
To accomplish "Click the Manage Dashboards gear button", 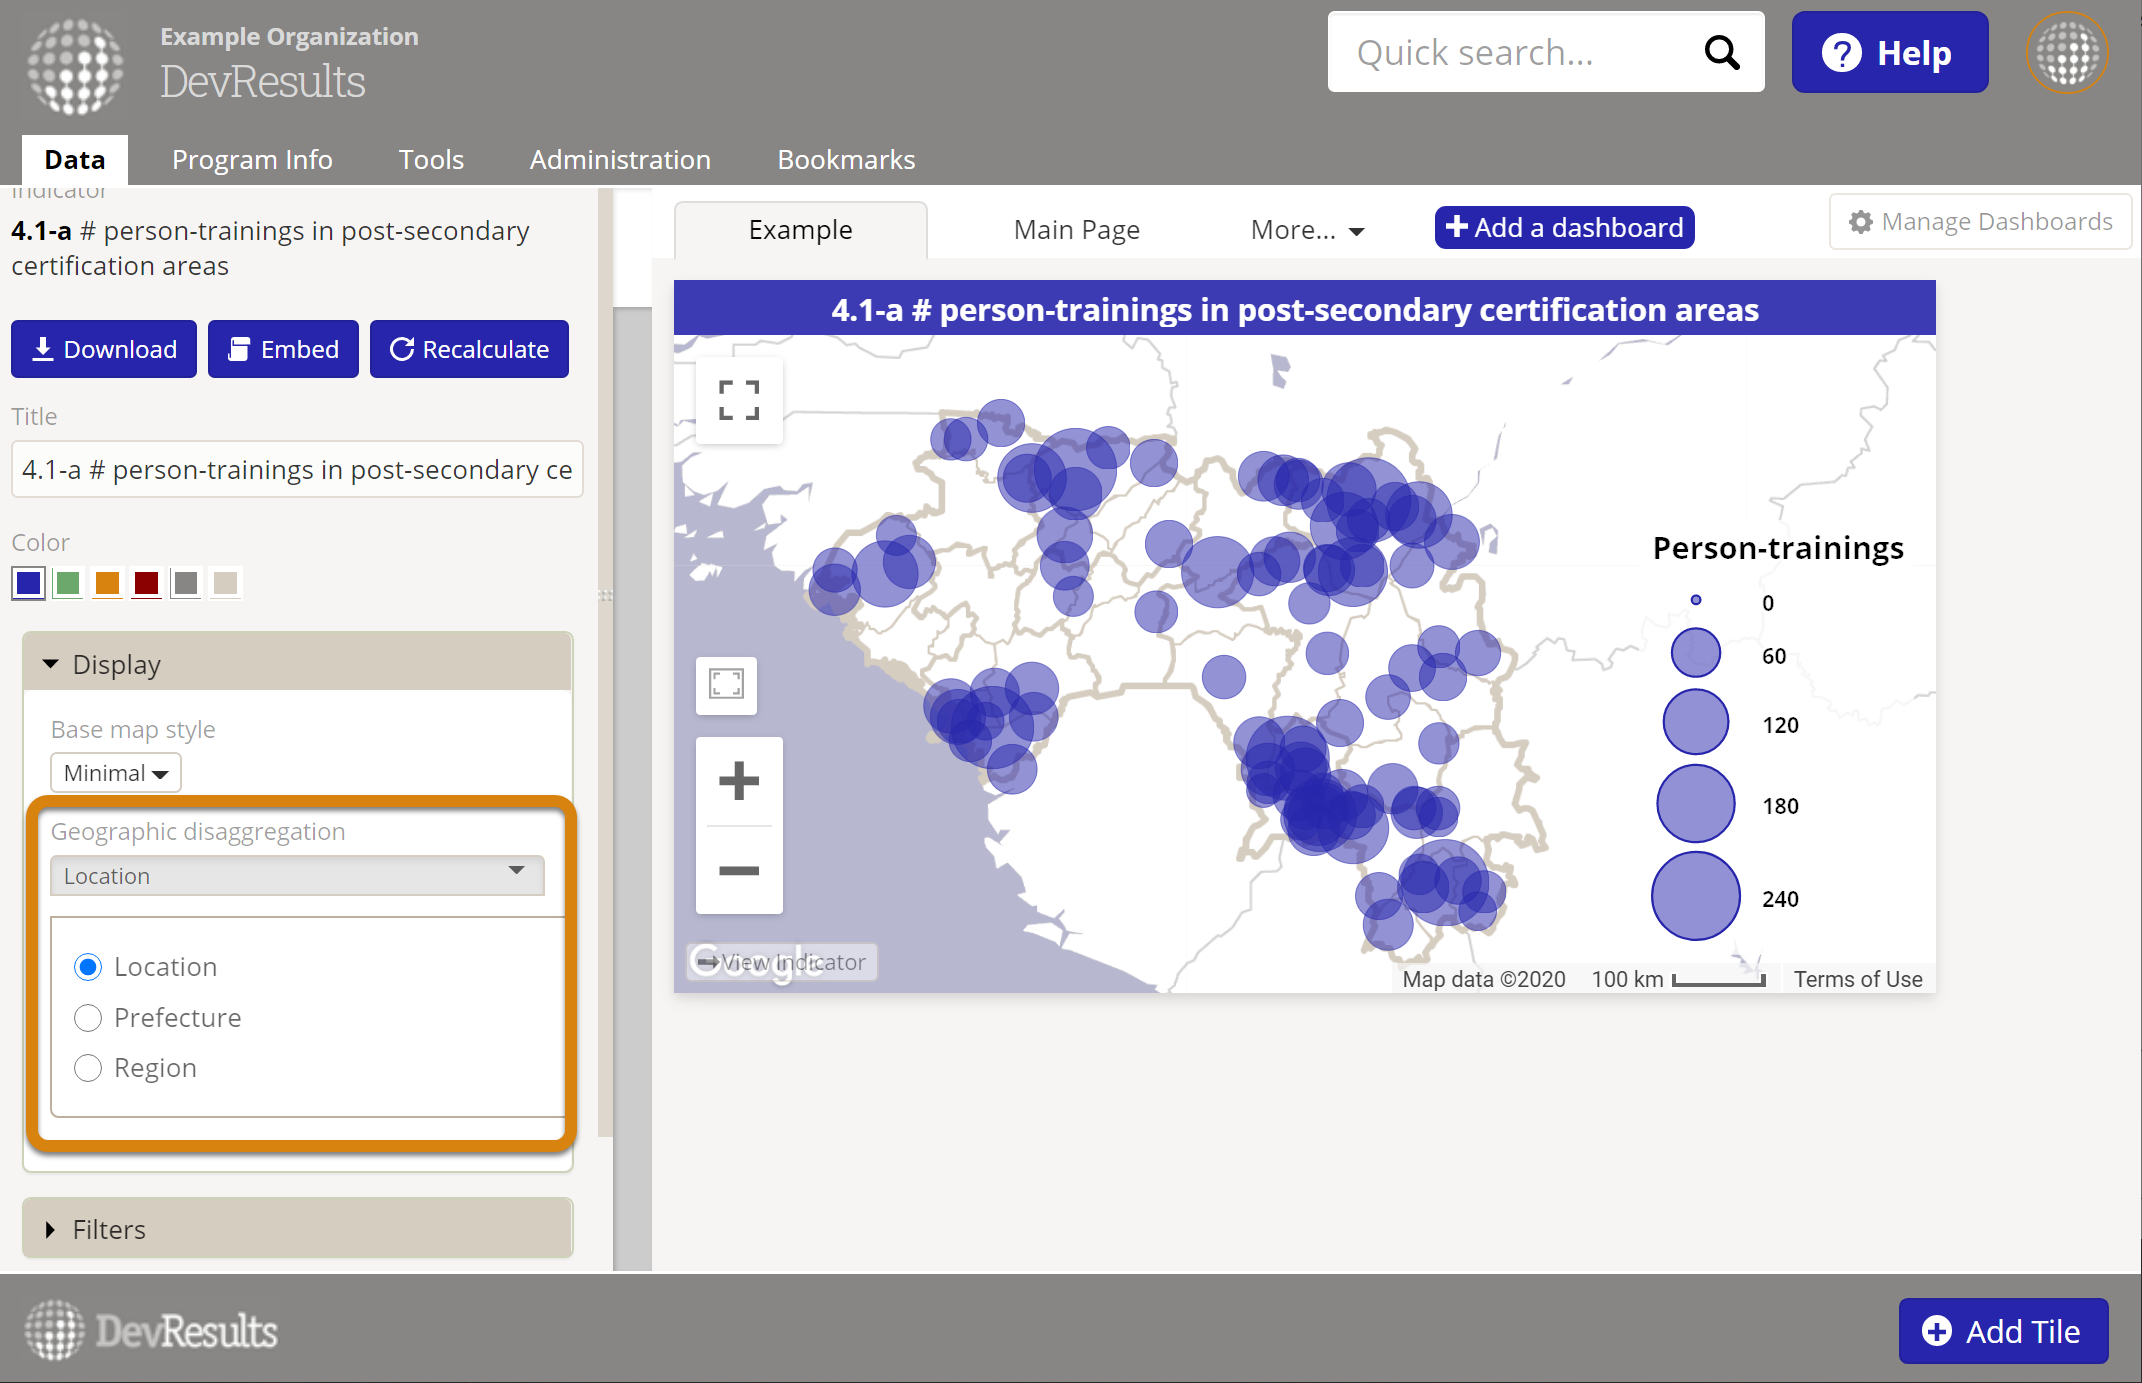I will [x=1980, y=222].
